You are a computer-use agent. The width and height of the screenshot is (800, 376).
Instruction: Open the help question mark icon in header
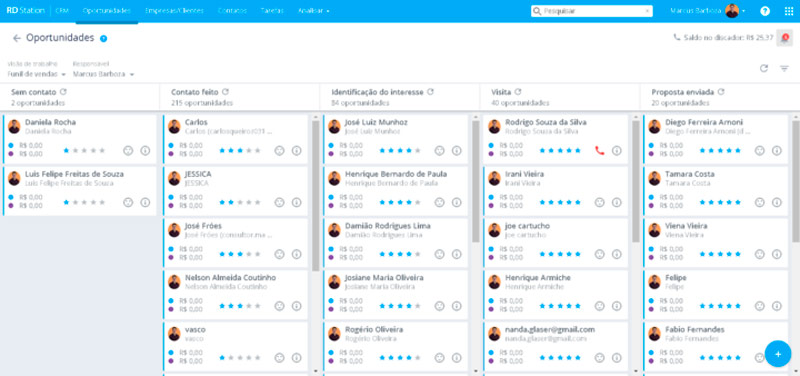click(765, 11)
